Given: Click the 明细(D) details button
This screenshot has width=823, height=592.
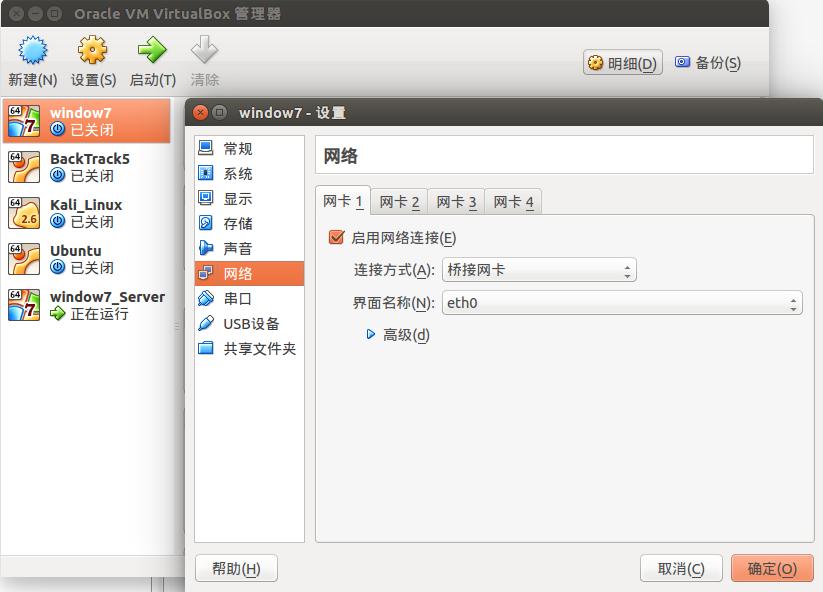Looking at the screenshot, I should 622,63.
